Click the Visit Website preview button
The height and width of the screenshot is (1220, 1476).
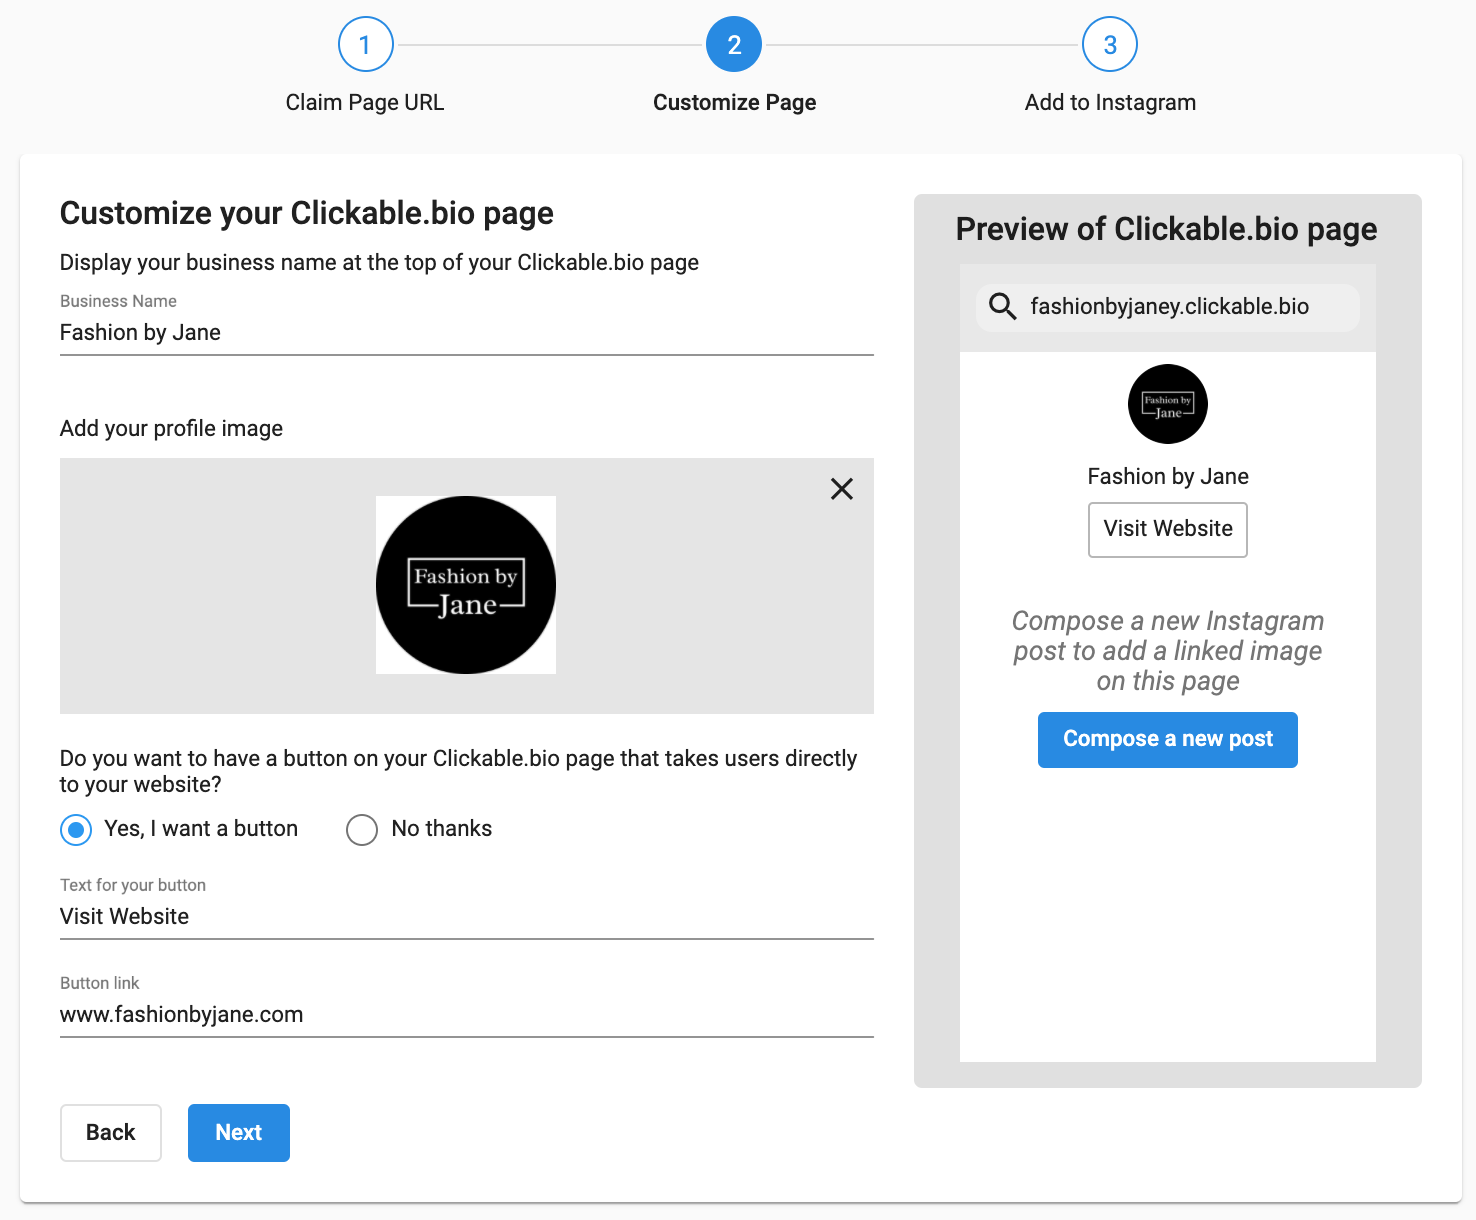(1167, 530)
